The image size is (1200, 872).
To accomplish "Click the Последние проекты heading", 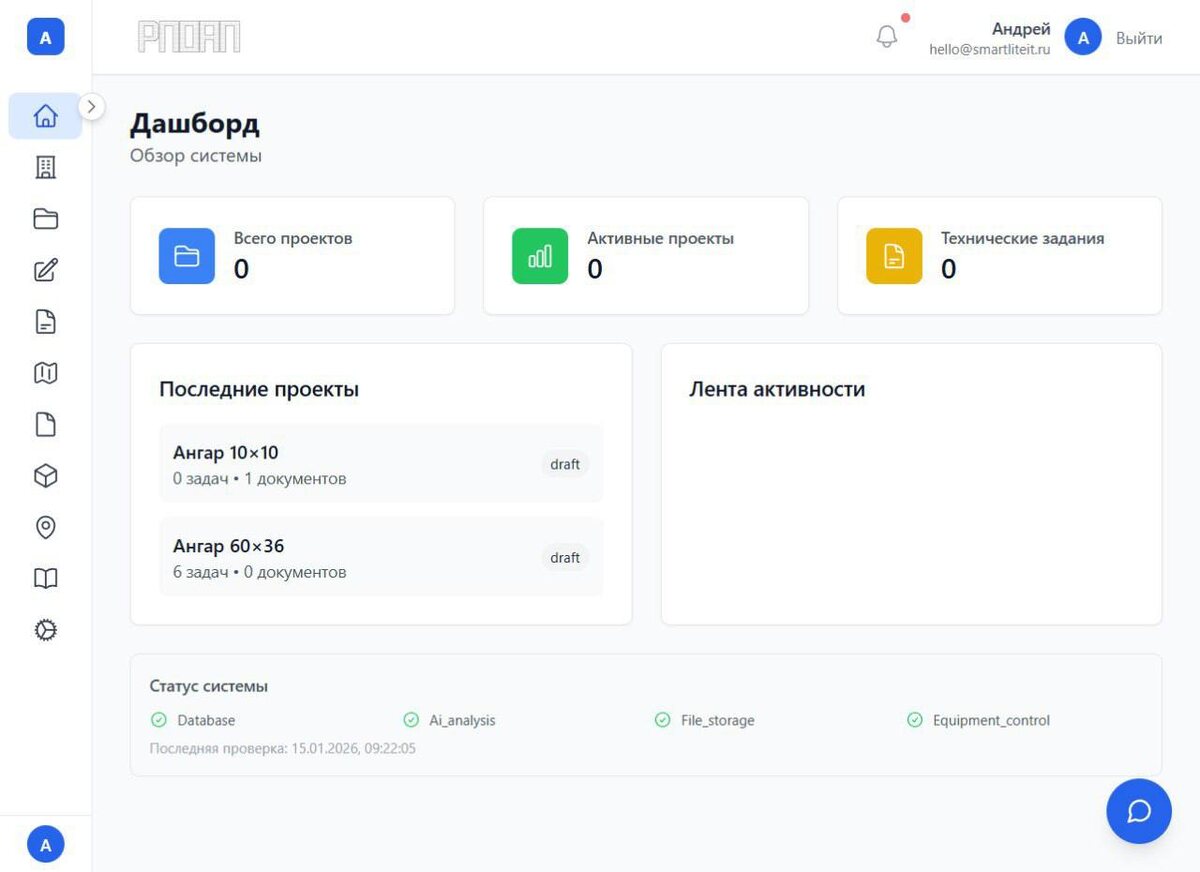I will (x=259, y=389).
